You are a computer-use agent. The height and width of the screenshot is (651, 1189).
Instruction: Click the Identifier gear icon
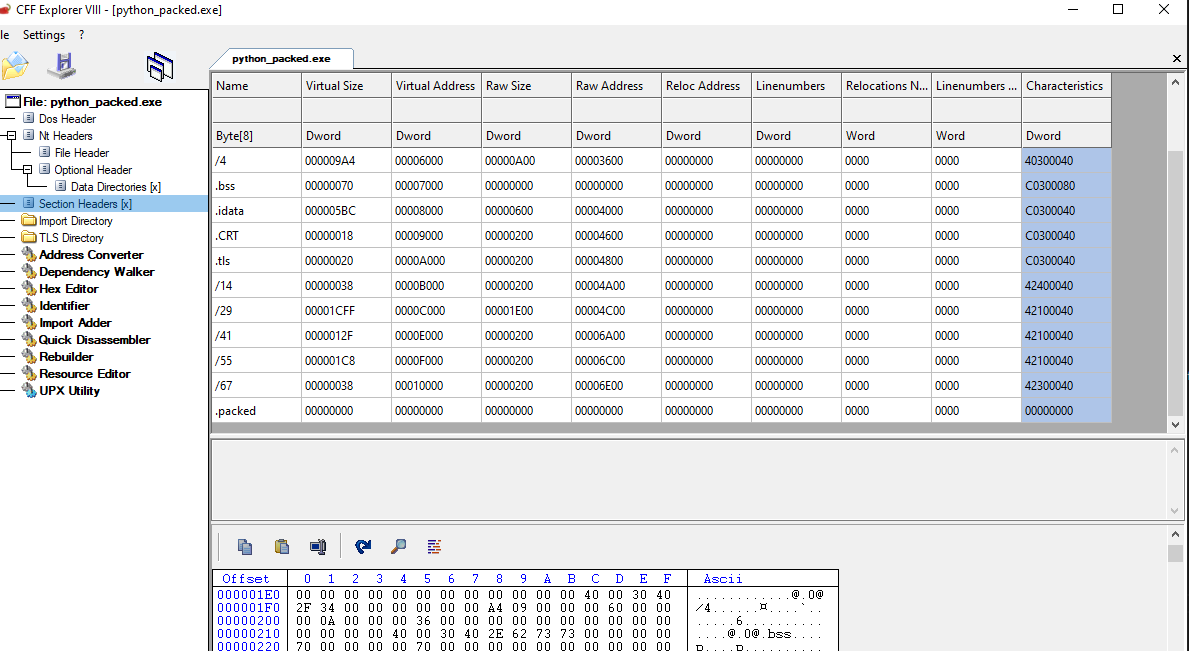[x=29, y=305]
